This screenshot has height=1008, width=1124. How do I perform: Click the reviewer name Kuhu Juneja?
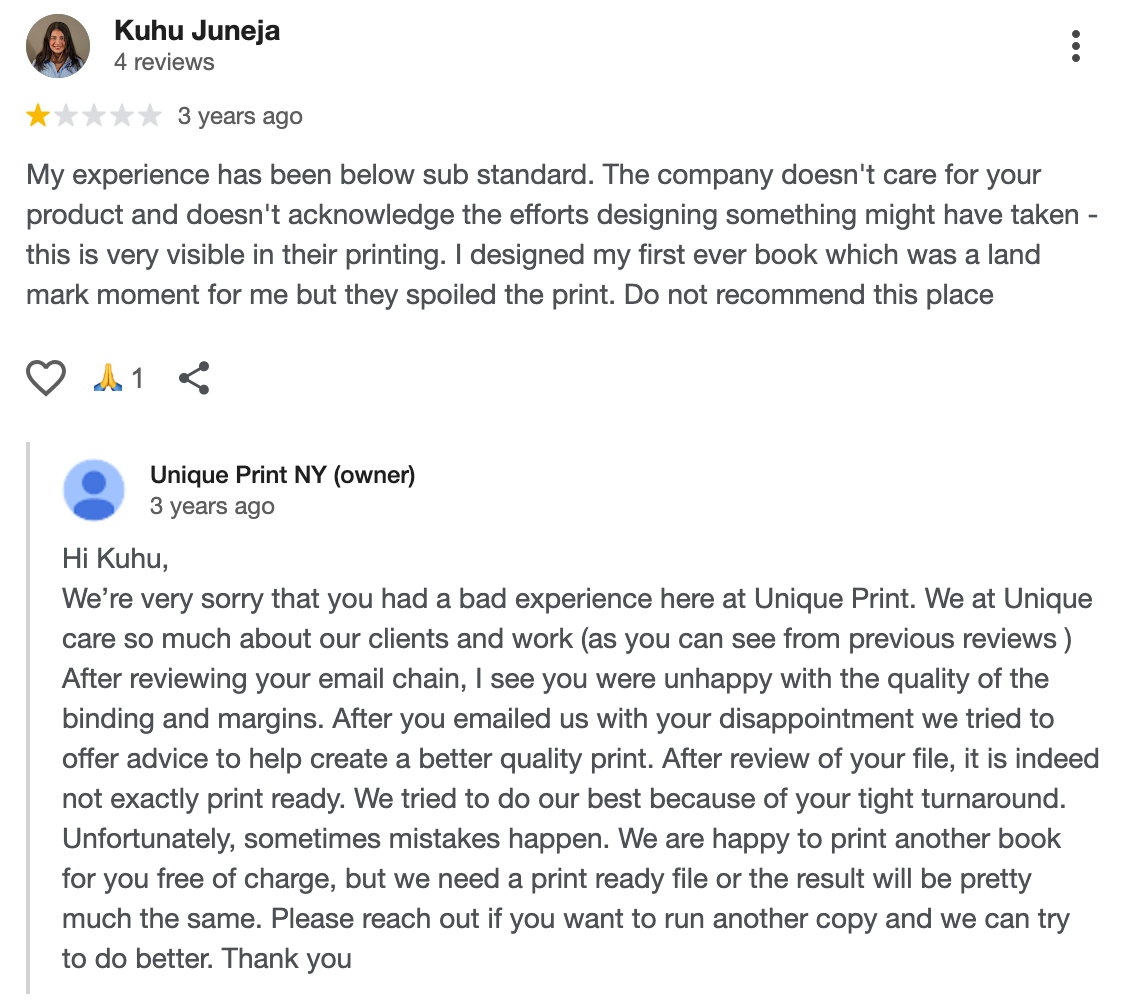click(197, 31)
